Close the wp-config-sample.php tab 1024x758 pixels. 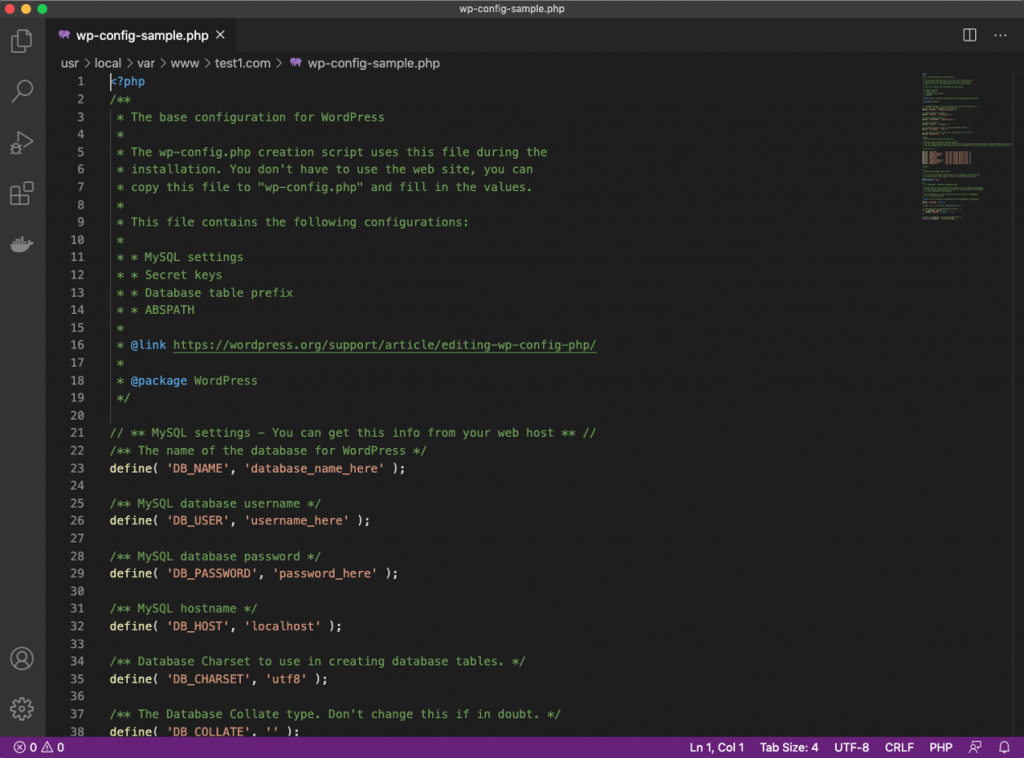pos(221,35)
